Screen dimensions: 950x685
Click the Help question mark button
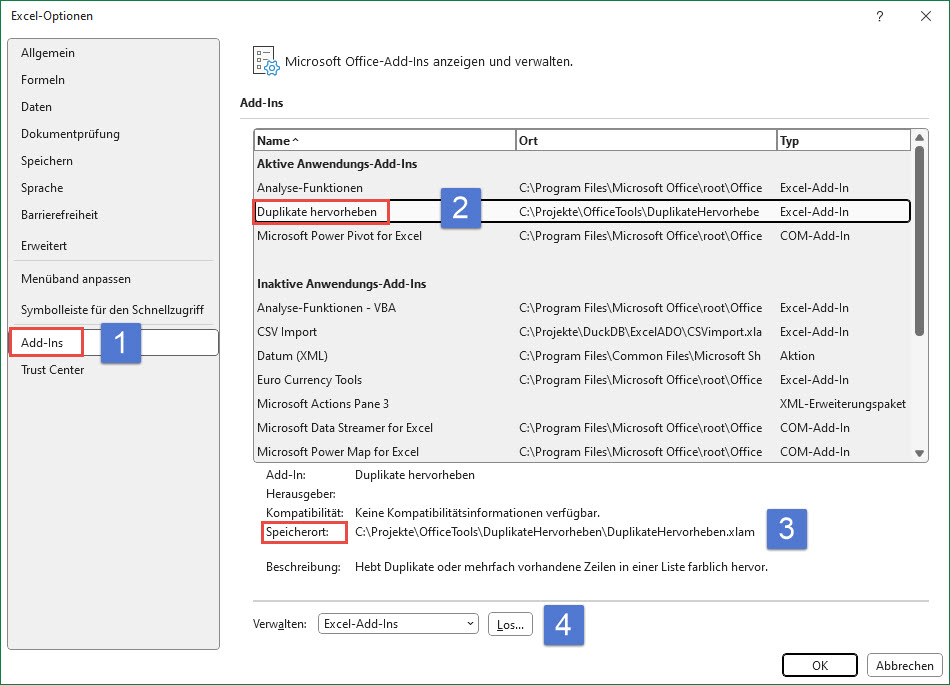tap(880, 16)
